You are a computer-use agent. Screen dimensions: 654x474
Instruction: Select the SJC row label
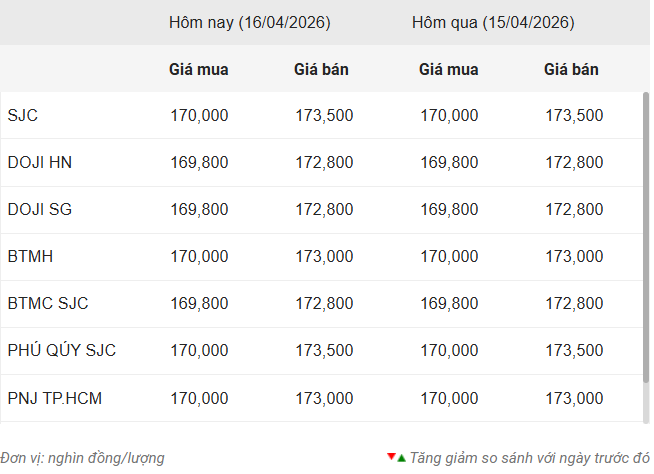pyautogui.click(x=22, y=115)
